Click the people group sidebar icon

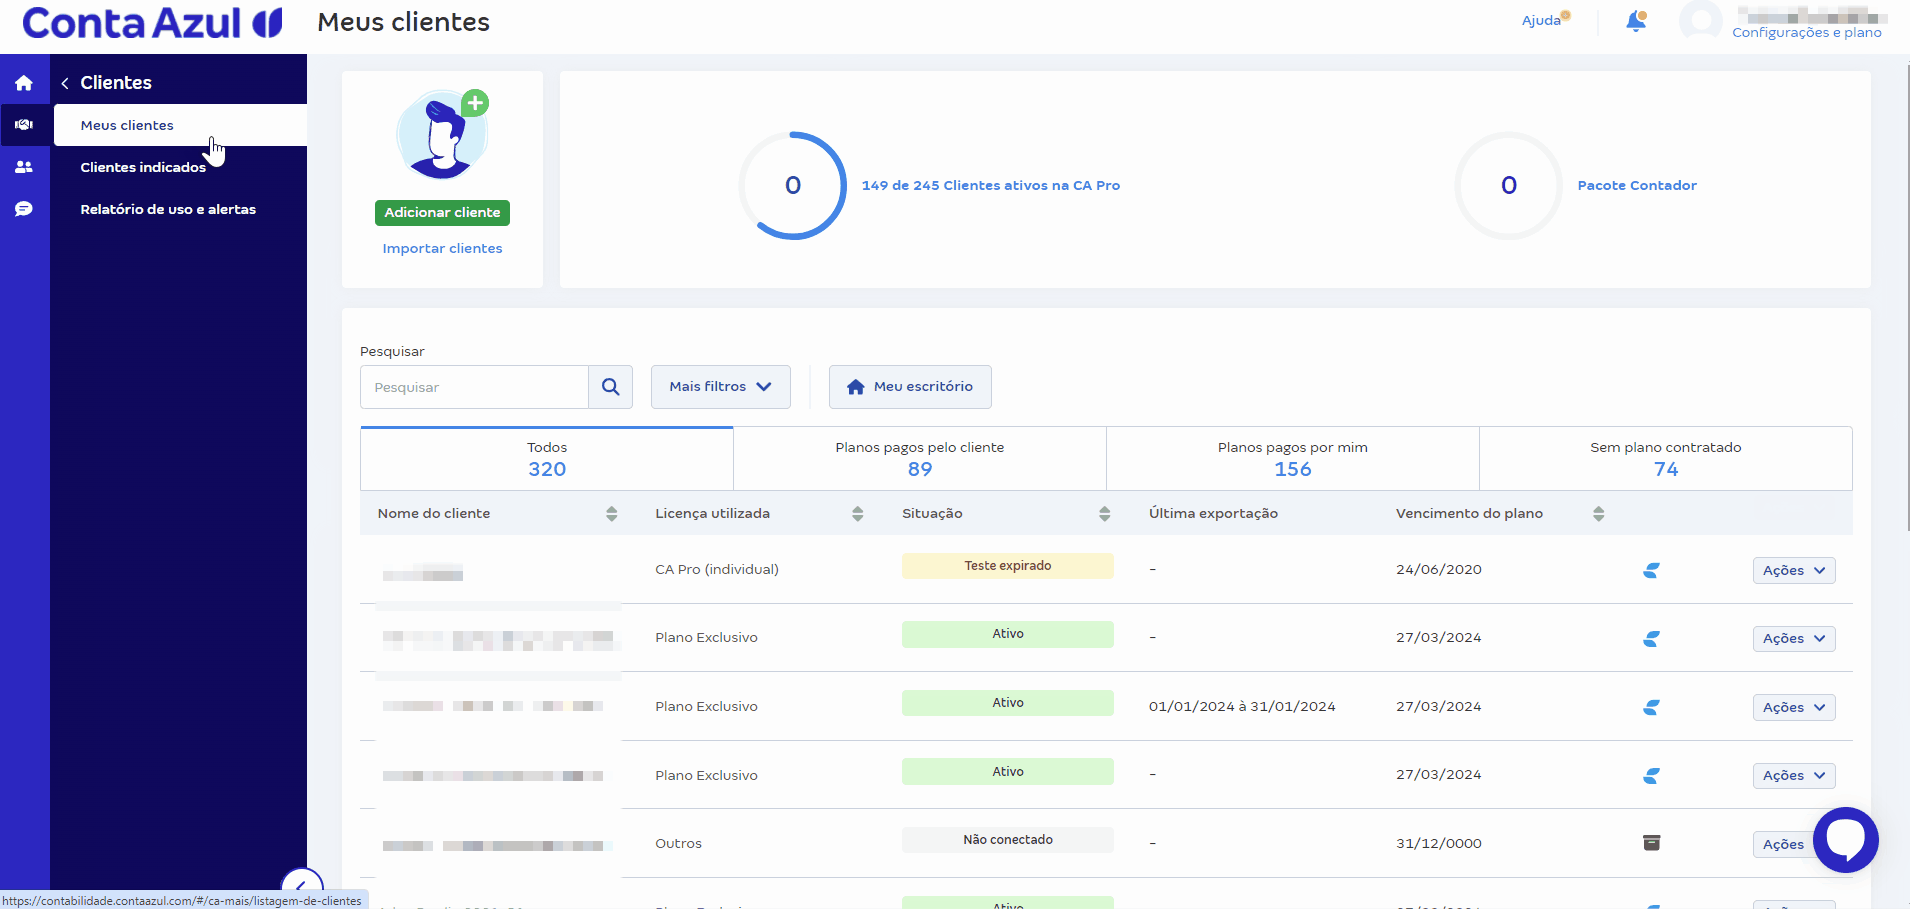click(x=24, y=167)
